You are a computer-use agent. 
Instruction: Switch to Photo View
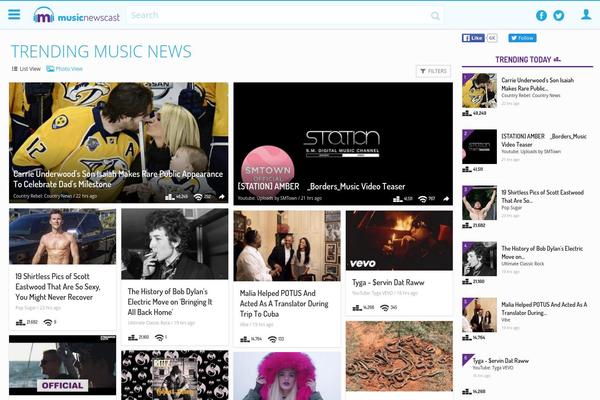coord(64,69)
